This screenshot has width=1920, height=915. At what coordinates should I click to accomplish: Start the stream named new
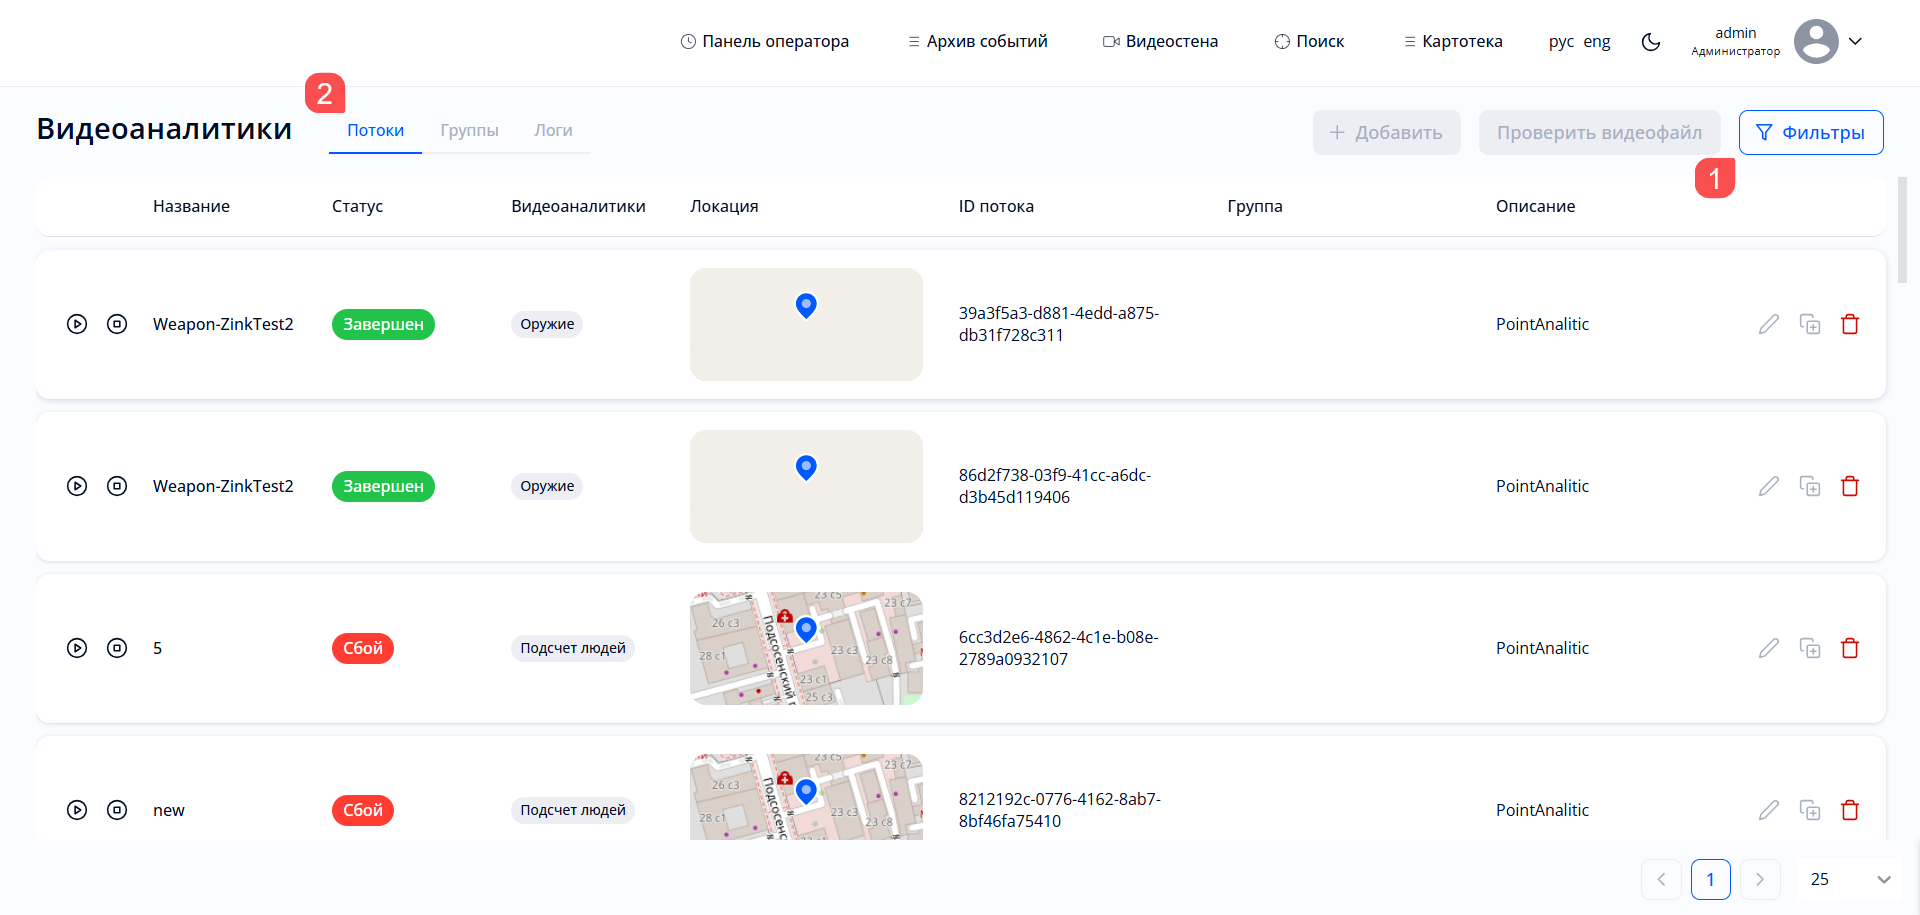click(x=77, y=810)
